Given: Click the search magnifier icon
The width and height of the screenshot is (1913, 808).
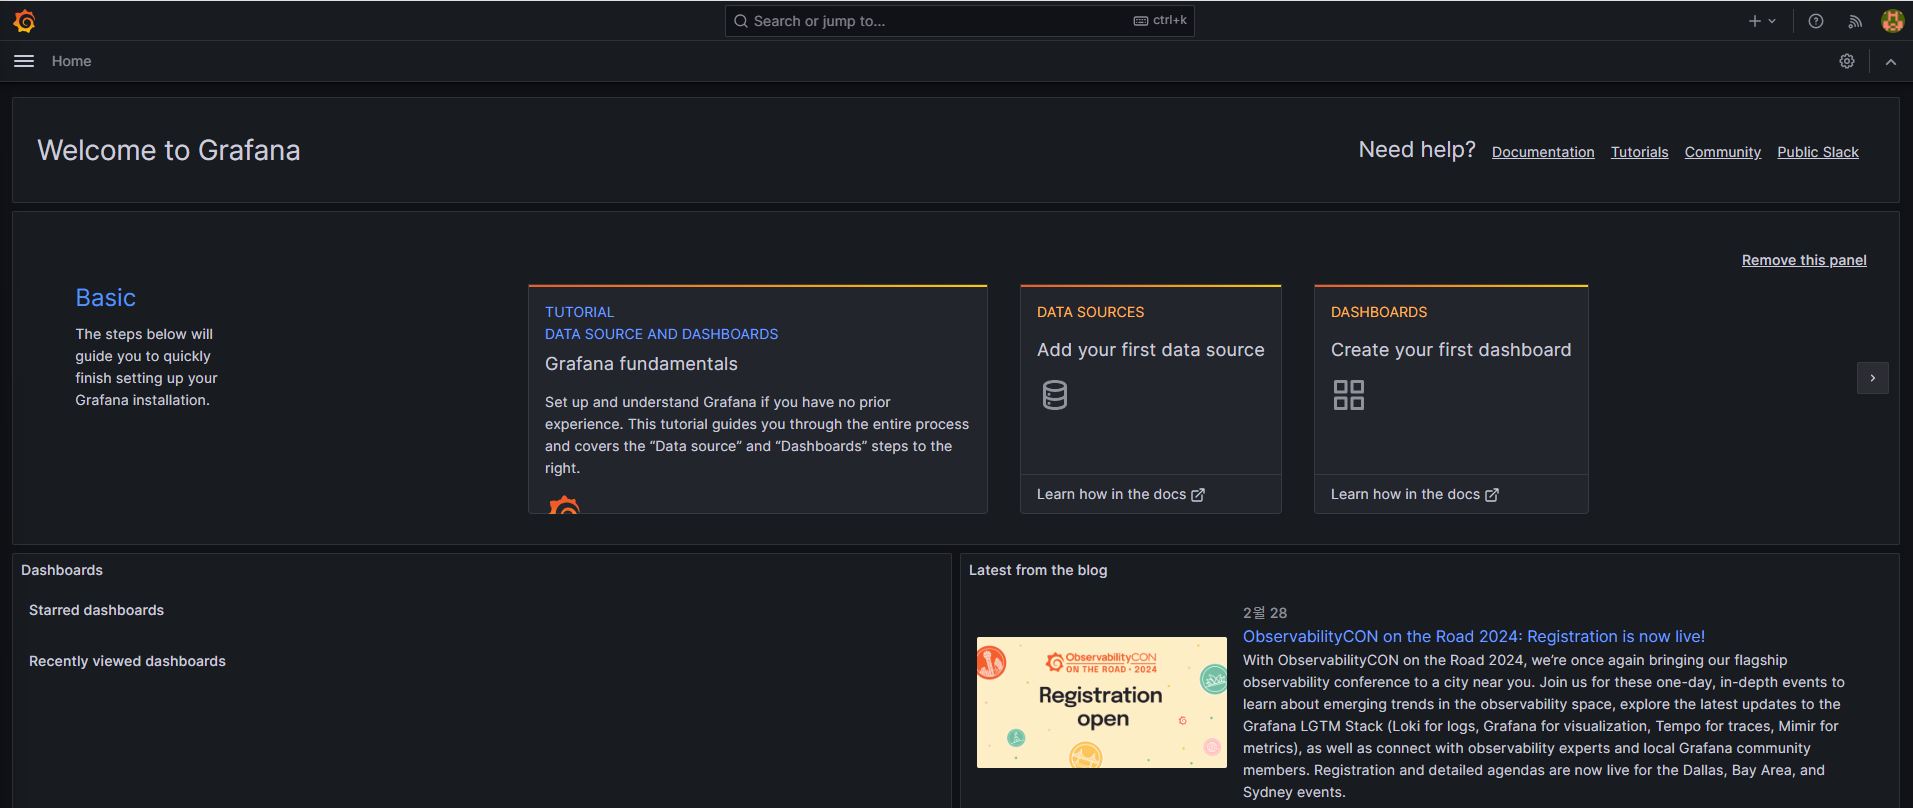Looking at the screenshot, I should point(741,21).
